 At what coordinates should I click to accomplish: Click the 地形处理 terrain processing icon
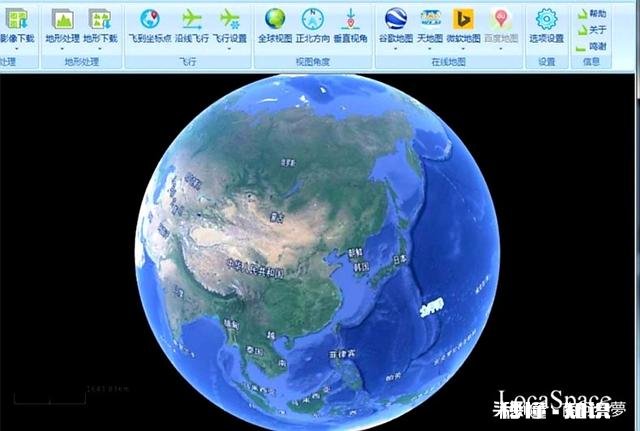tap(62, 25)
